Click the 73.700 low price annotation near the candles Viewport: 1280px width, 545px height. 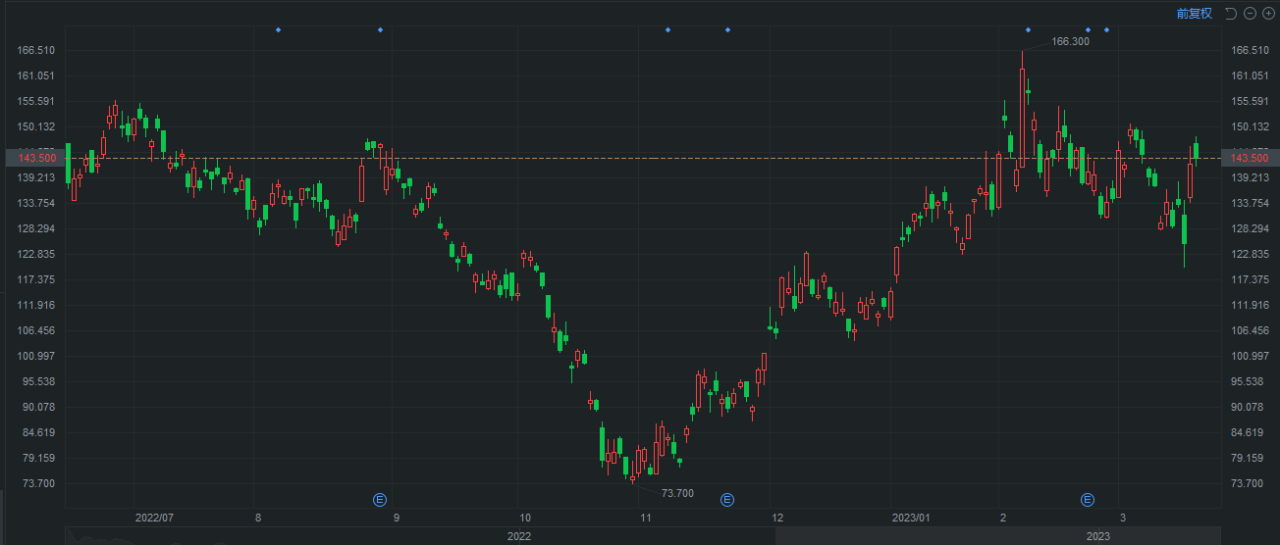(677, 493)
